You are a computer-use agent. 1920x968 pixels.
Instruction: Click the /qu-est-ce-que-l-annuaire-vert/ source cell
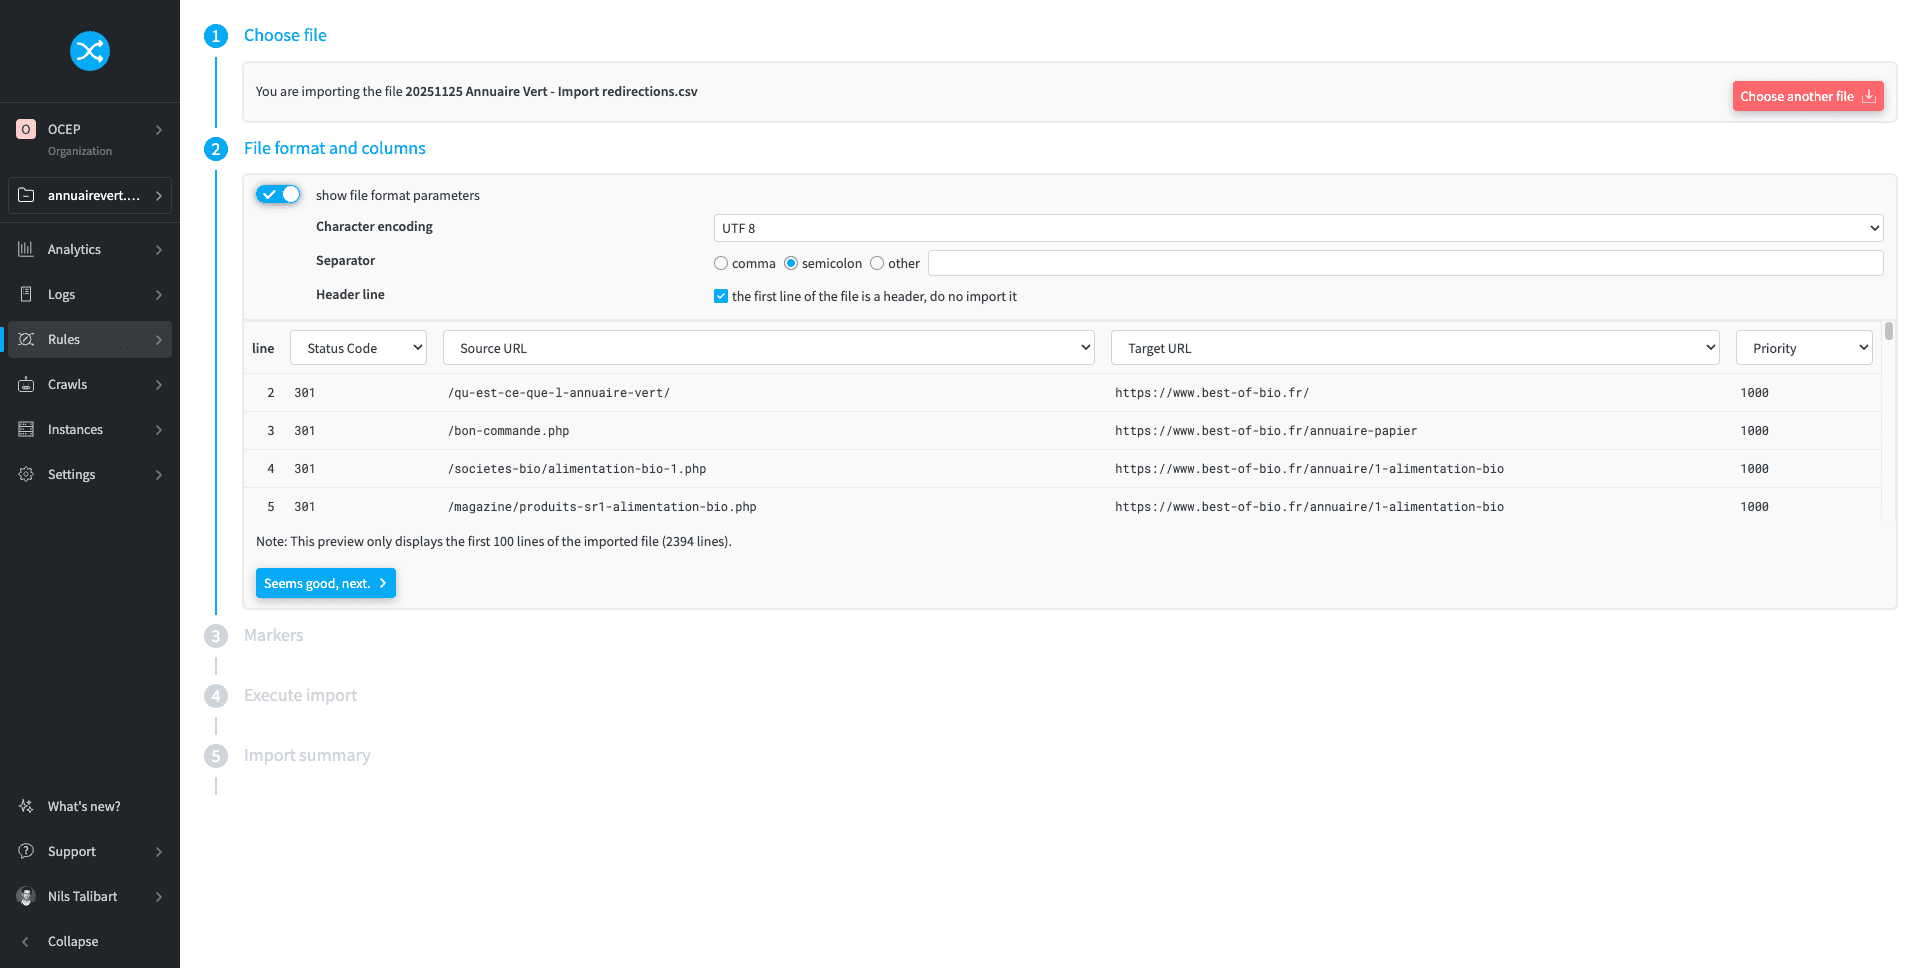pos(559,393)
